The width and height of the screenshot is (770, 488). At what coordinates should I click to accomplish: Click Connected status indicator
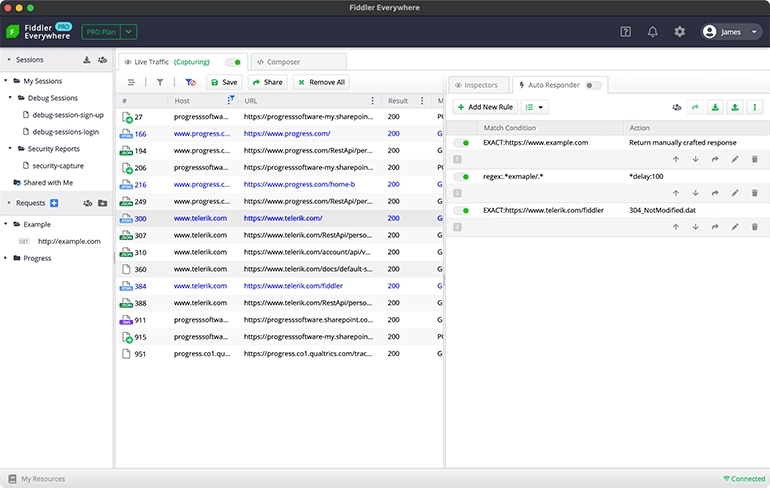[x=744, y=479]
